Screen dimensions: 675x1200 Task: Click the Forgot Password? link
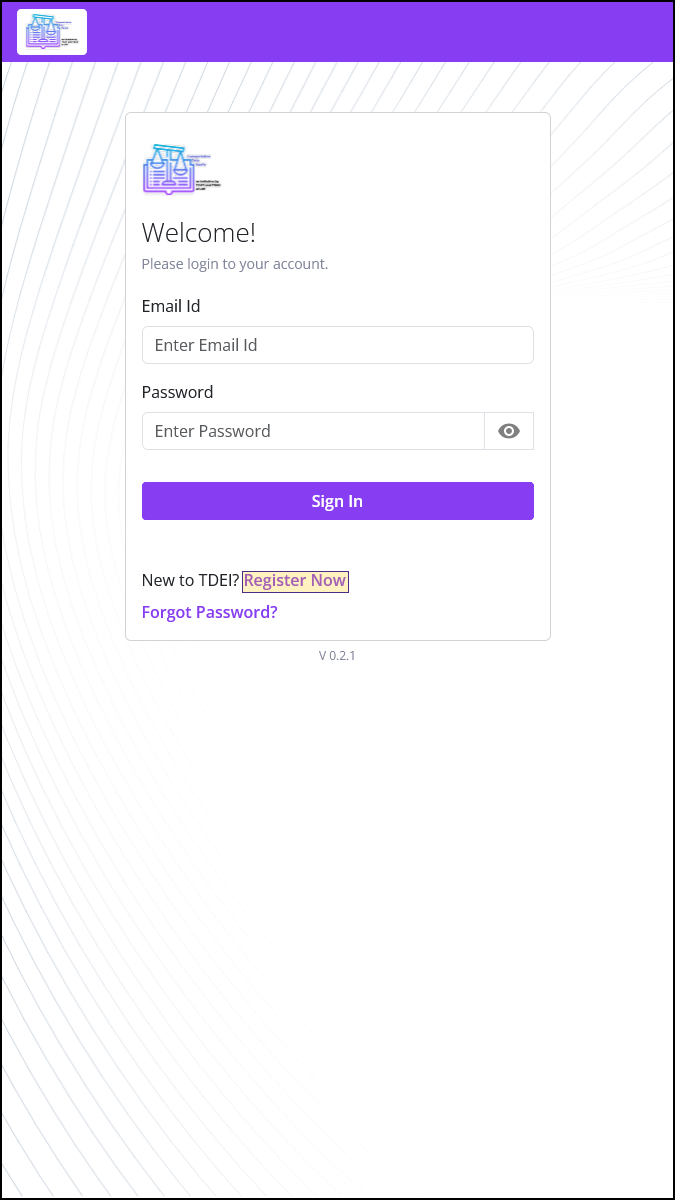pyautogui.click(x=209, y=611)
